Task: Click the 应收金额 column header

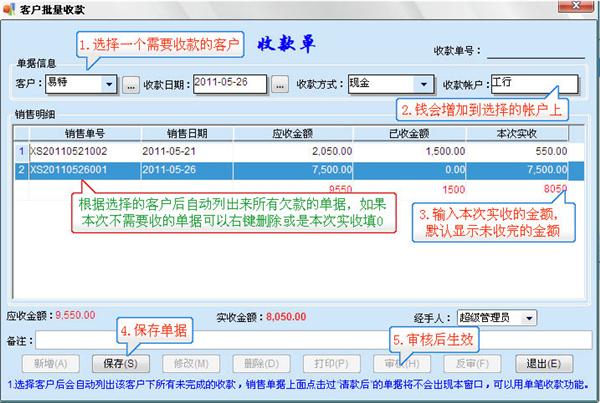Action: (292, 132)
